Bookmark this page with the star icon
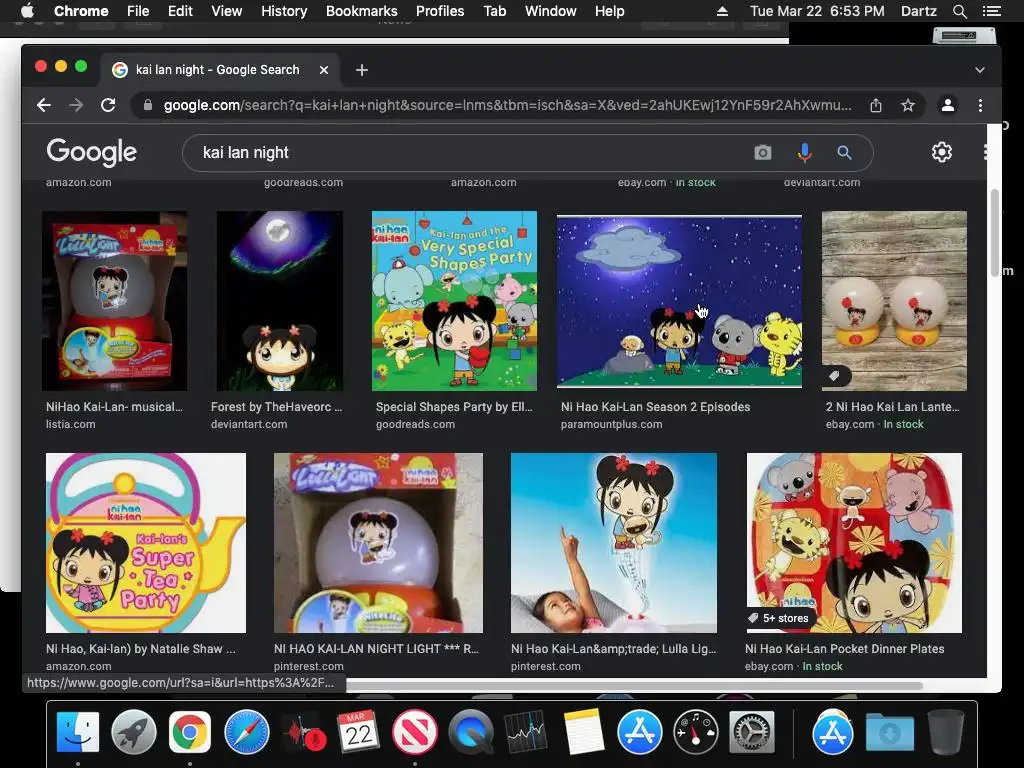 click(x=908, y=105)
